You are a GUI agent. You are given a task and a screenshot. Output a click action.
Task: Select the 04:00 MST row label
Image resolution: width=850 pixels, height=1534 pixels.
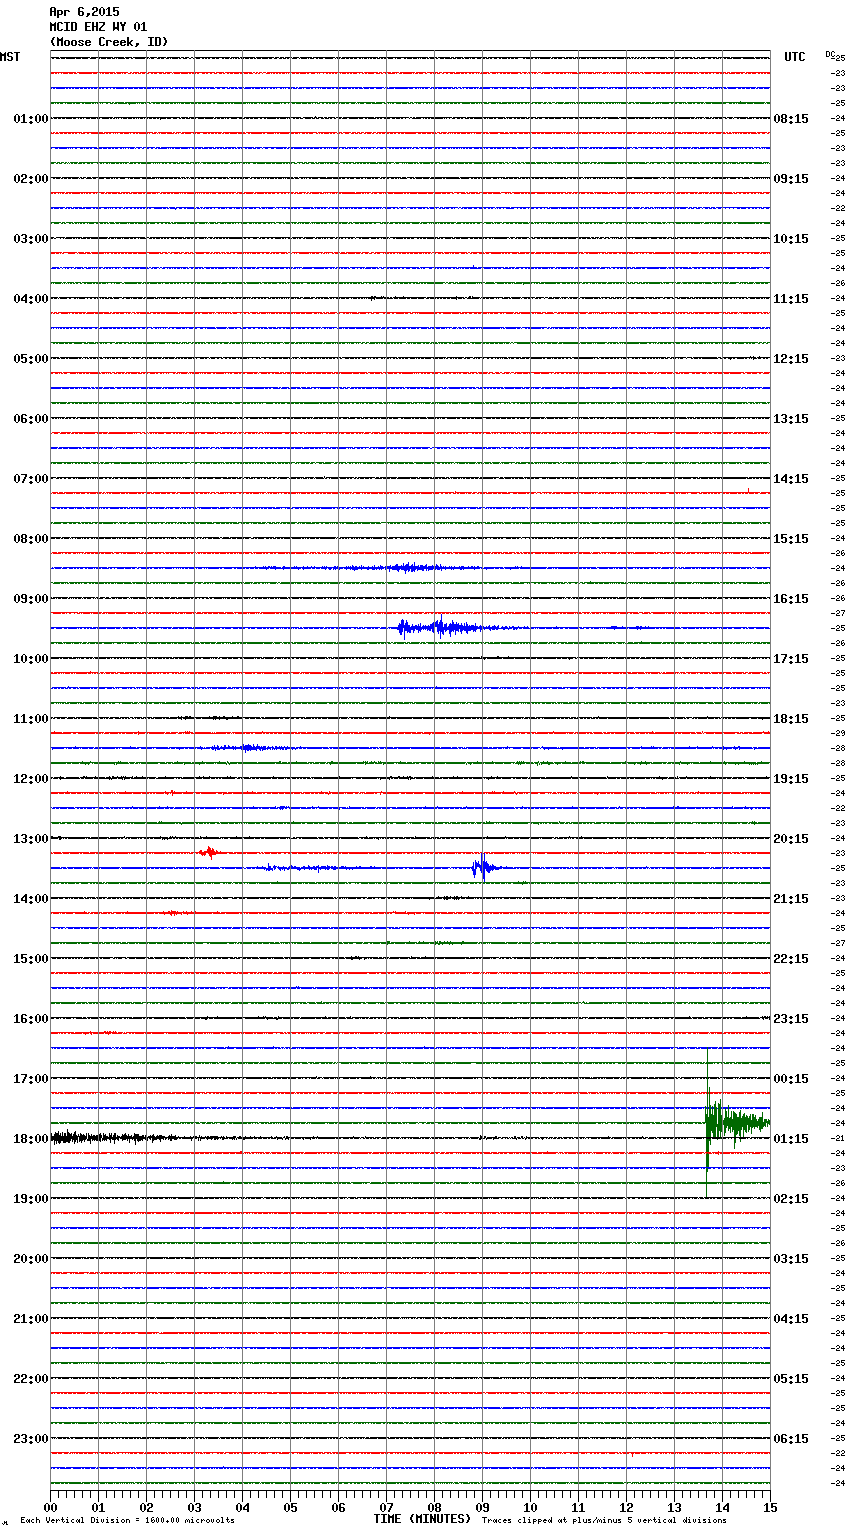31,299
